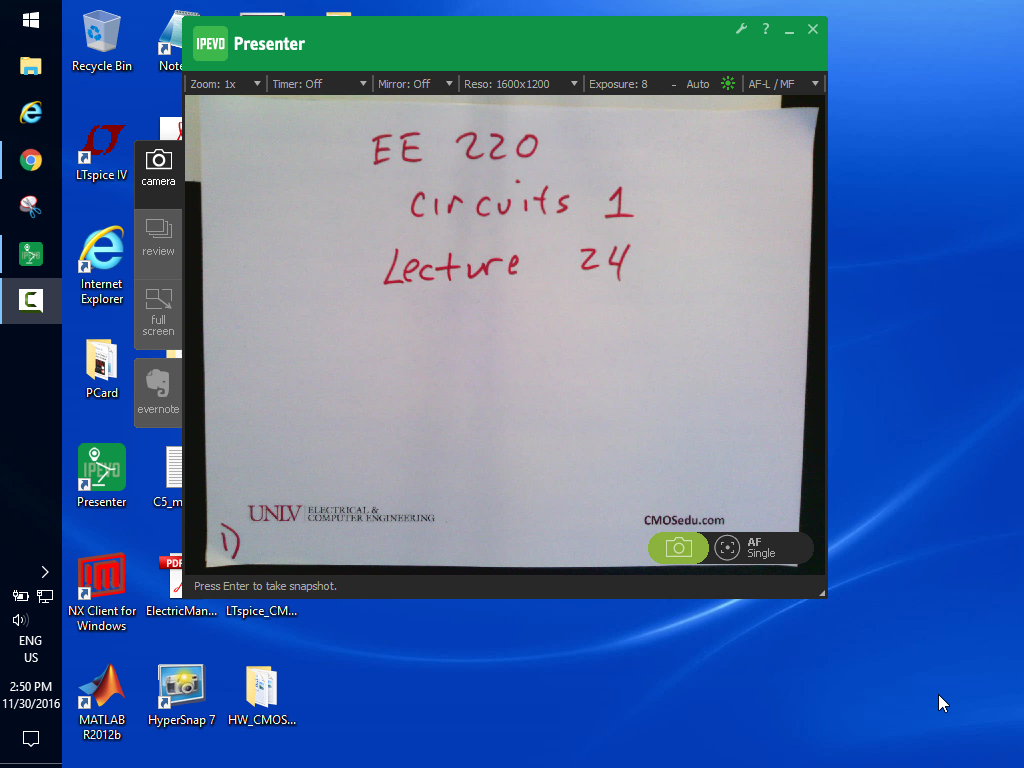
Task: Open File Explorer from the taskbar
Action: tap(31, 66)
